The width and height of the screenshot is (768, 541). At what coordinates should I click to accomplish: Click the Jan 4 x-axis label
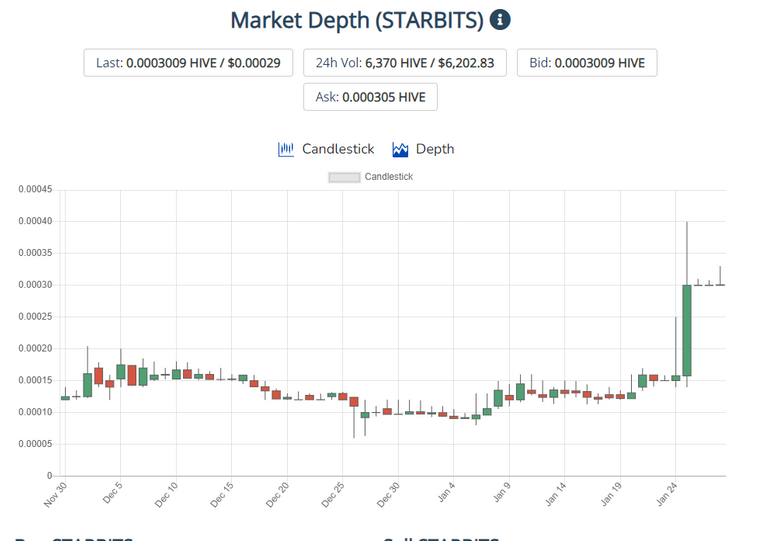446,492
